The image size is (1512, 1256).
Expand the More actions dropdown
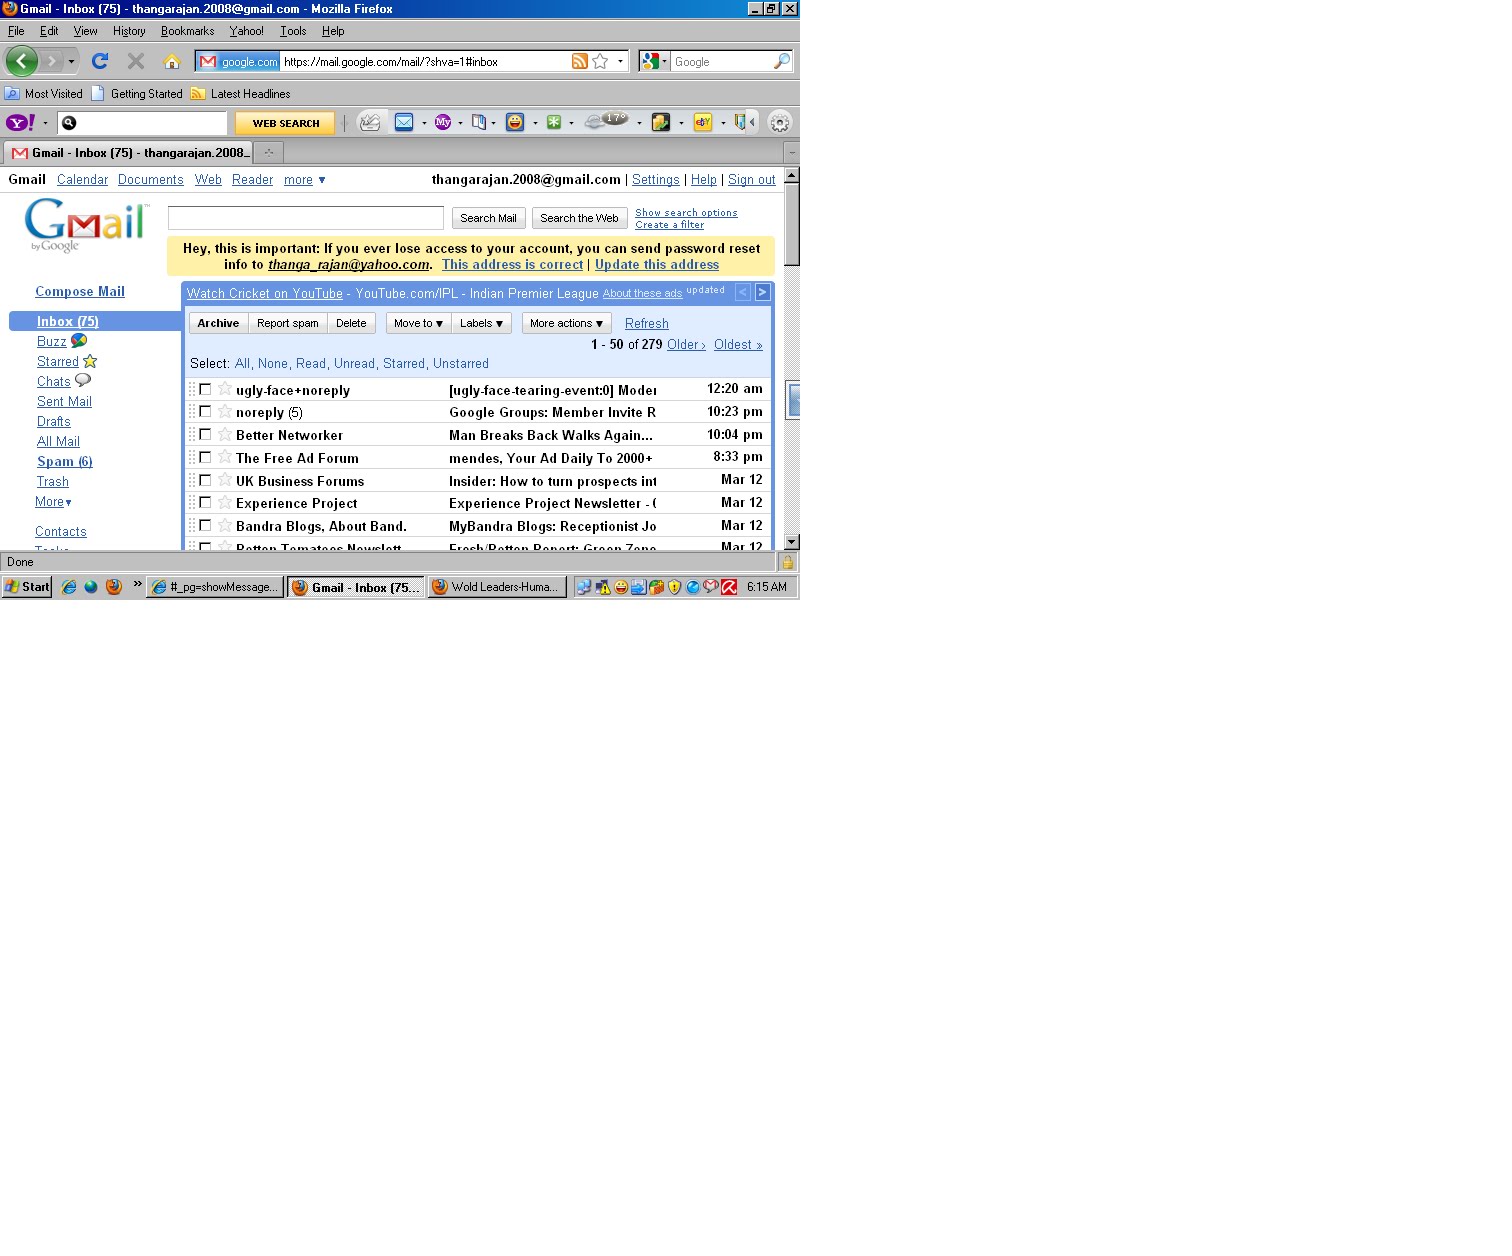point(566,323)
